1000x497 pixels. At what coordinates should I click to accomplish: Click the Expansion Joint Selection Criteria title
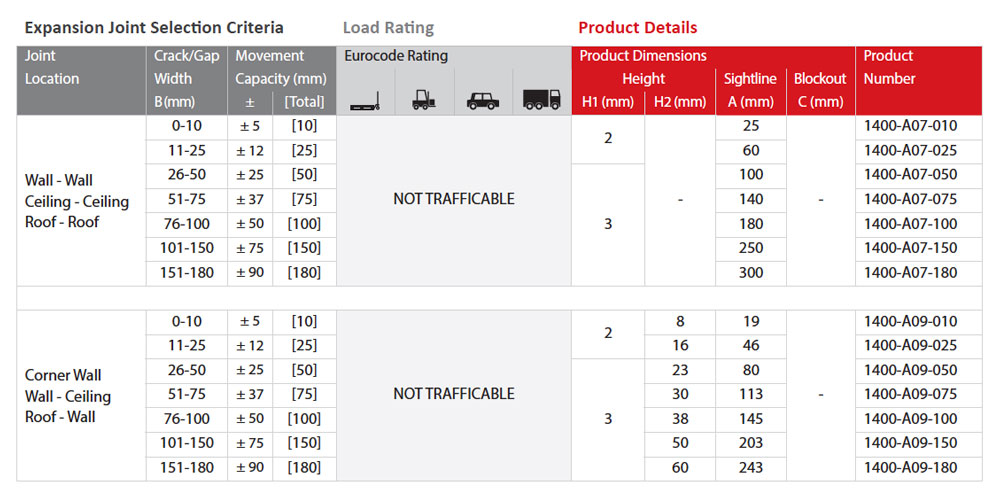click(154, 28)
